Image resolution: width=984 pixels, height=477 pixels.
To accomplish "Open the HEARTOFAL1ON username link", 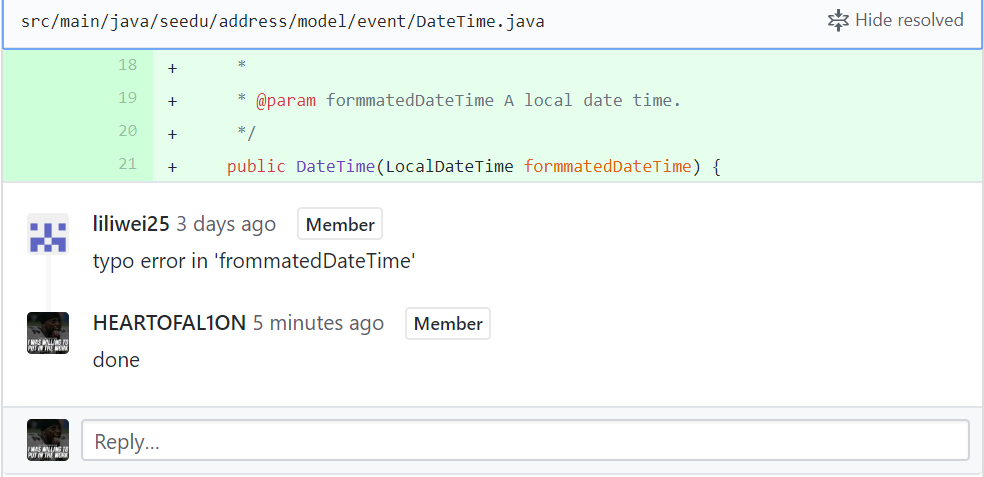I will point(169,323).
